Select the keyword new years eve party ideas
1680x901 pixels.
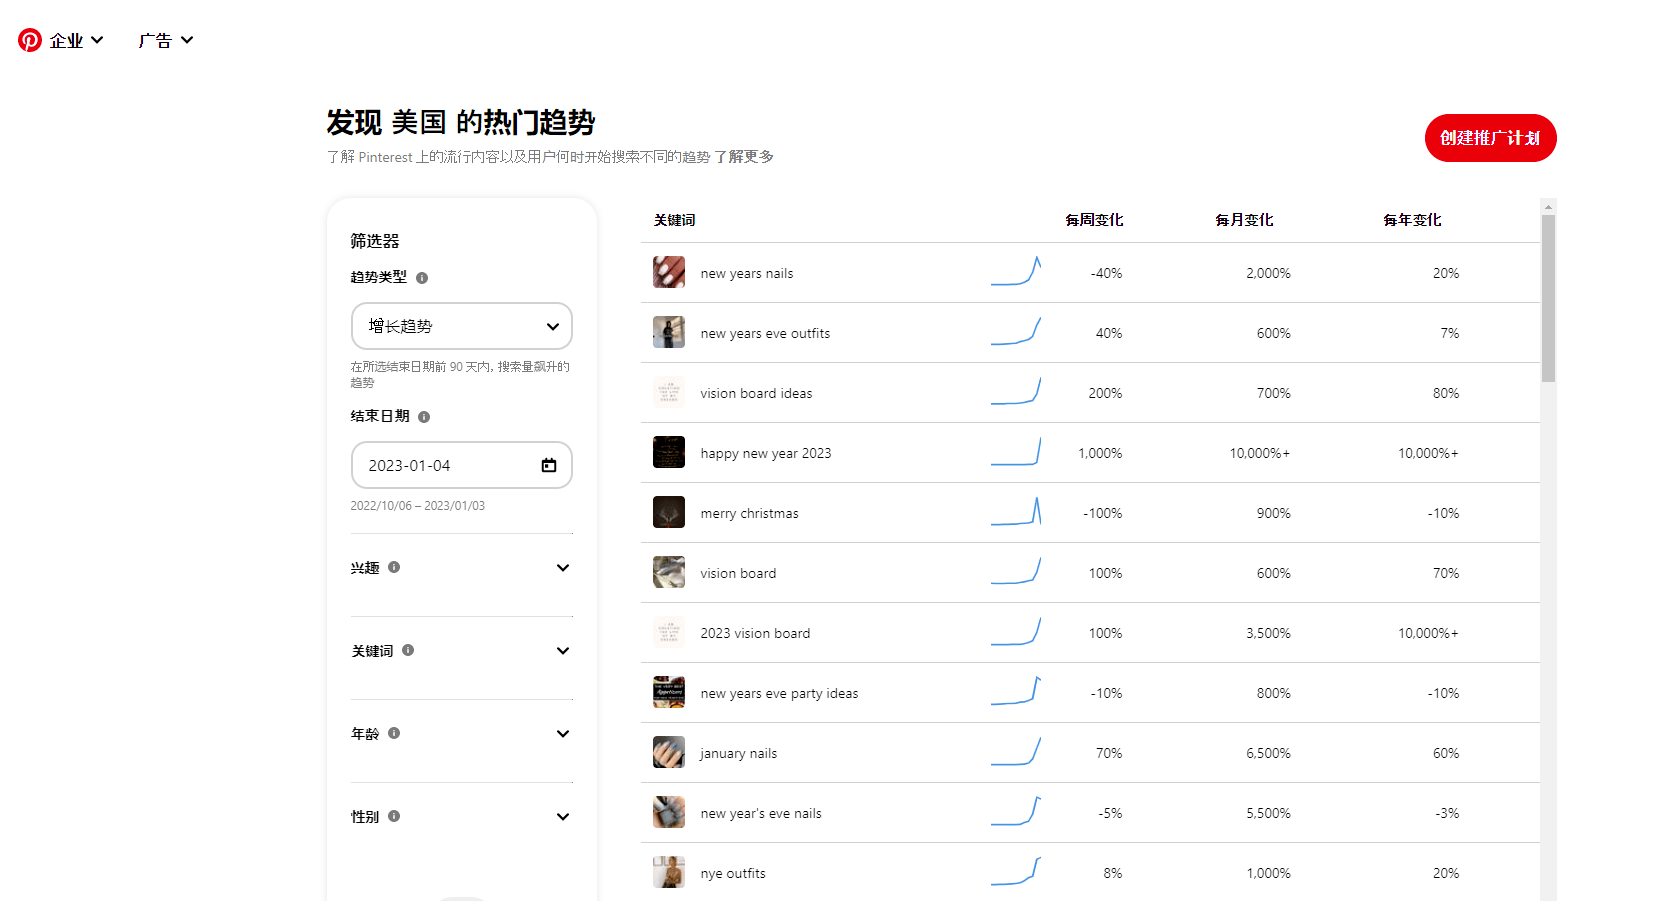[x=779, y=693]
